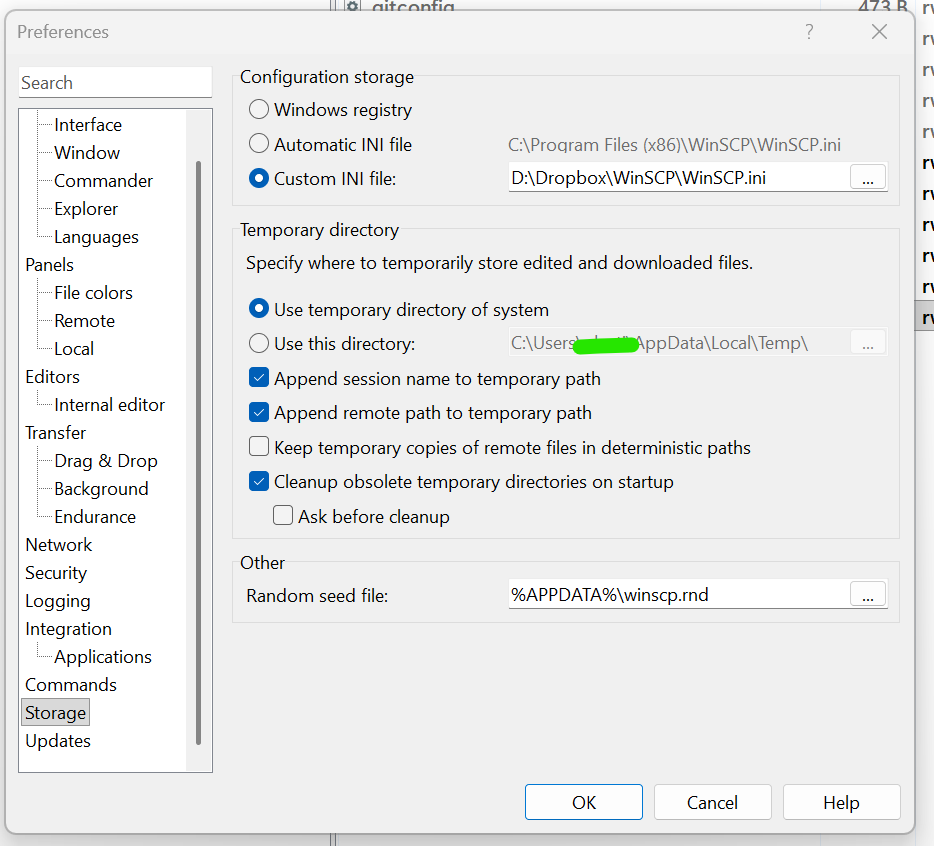Viewport: 934px width, 846px height.
Task: Check Ask before cleanup option
Action: [x=283, y=516]
